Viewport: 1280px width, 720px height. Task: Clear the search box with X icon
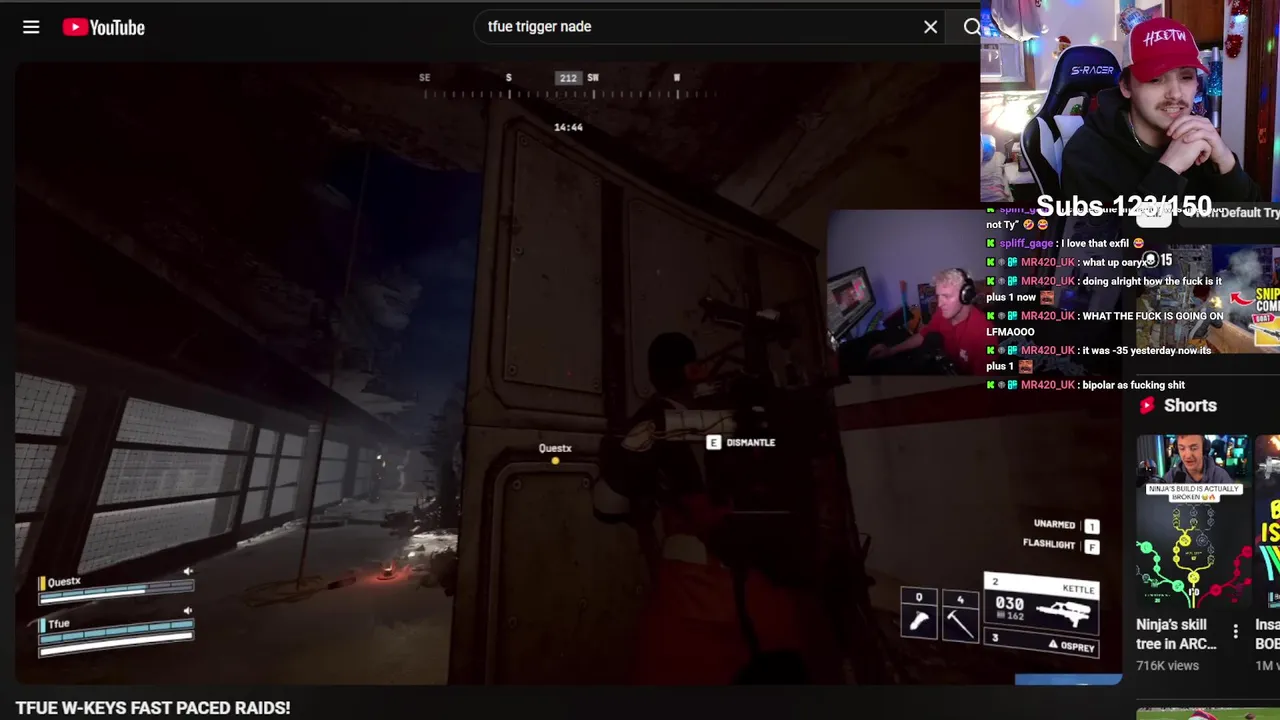point(930,27)
